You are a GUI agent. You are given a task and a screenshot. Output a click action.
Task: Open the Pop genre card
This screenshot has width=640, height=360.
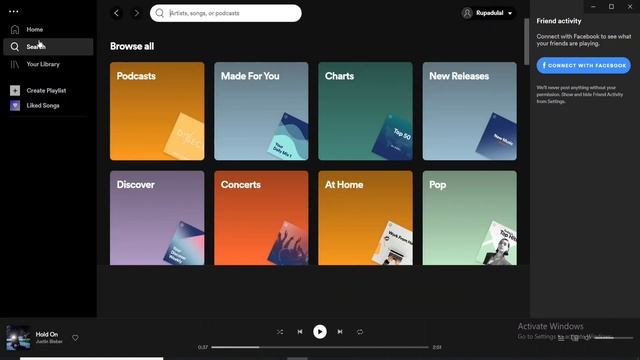469,218
